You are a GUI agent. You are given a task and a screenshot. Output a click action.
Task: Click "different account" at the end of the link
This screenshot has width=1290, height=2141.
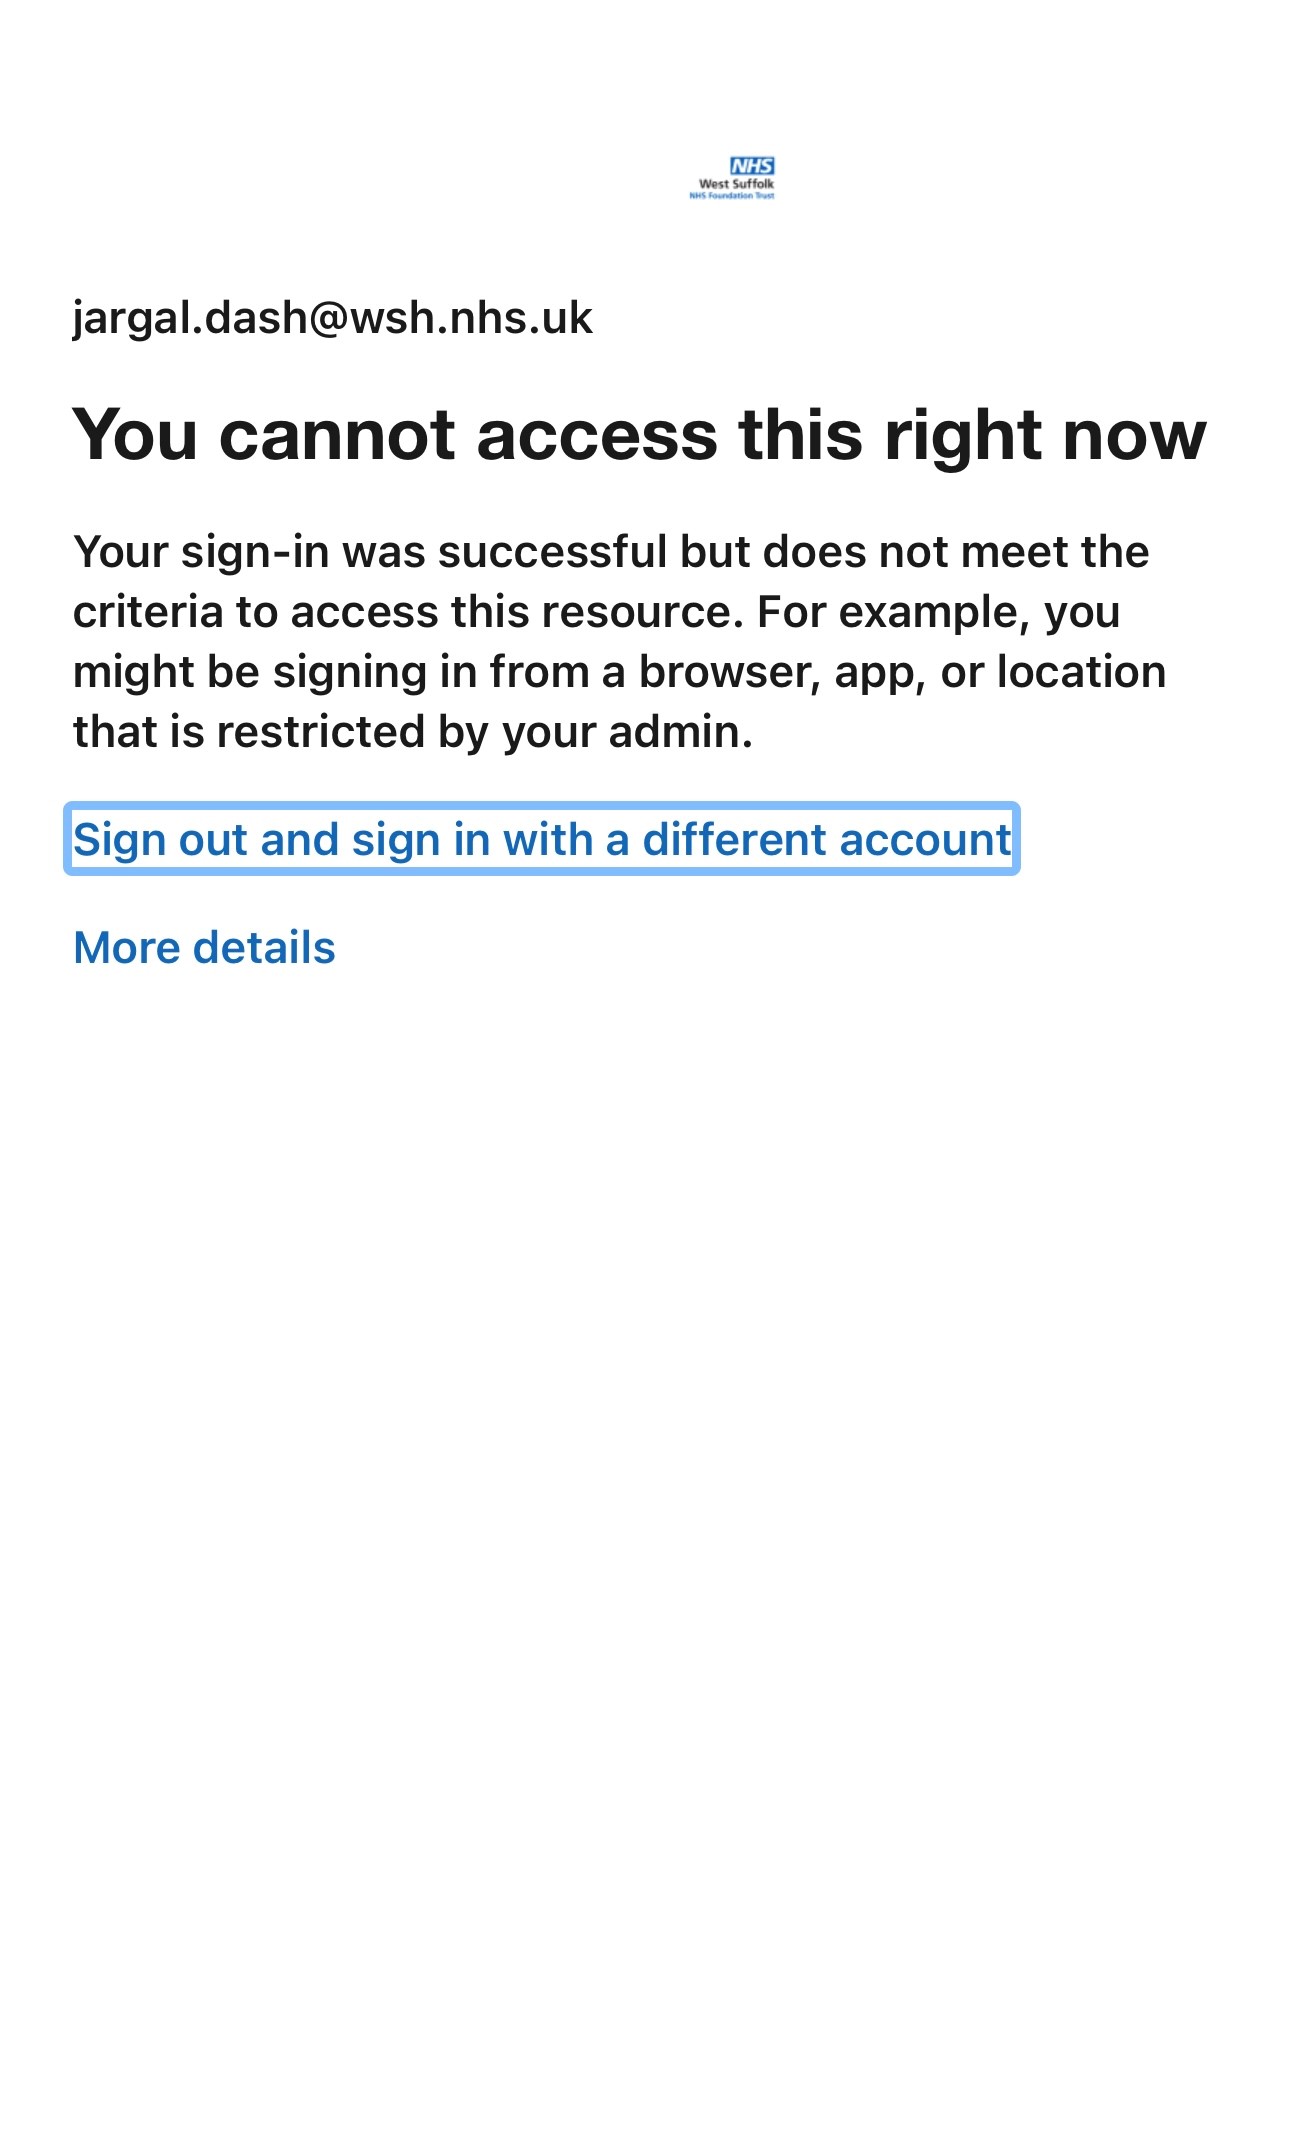coord(827,839)
